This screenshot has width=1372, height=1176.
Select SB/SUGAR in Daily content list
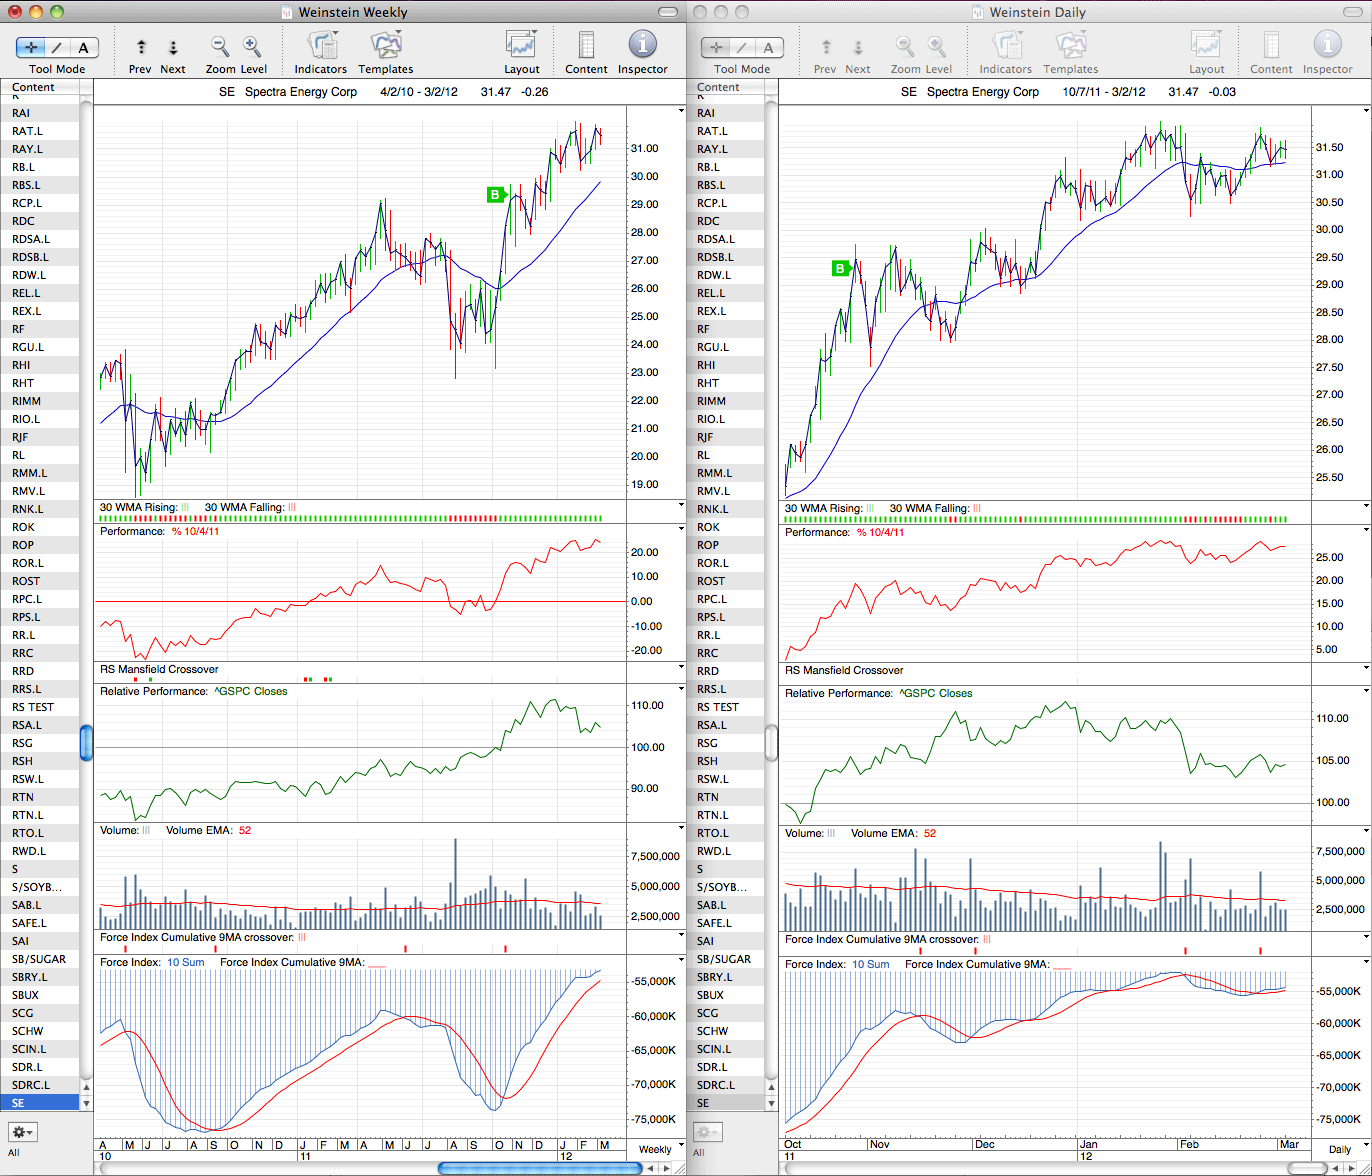(x=725, y=958)
